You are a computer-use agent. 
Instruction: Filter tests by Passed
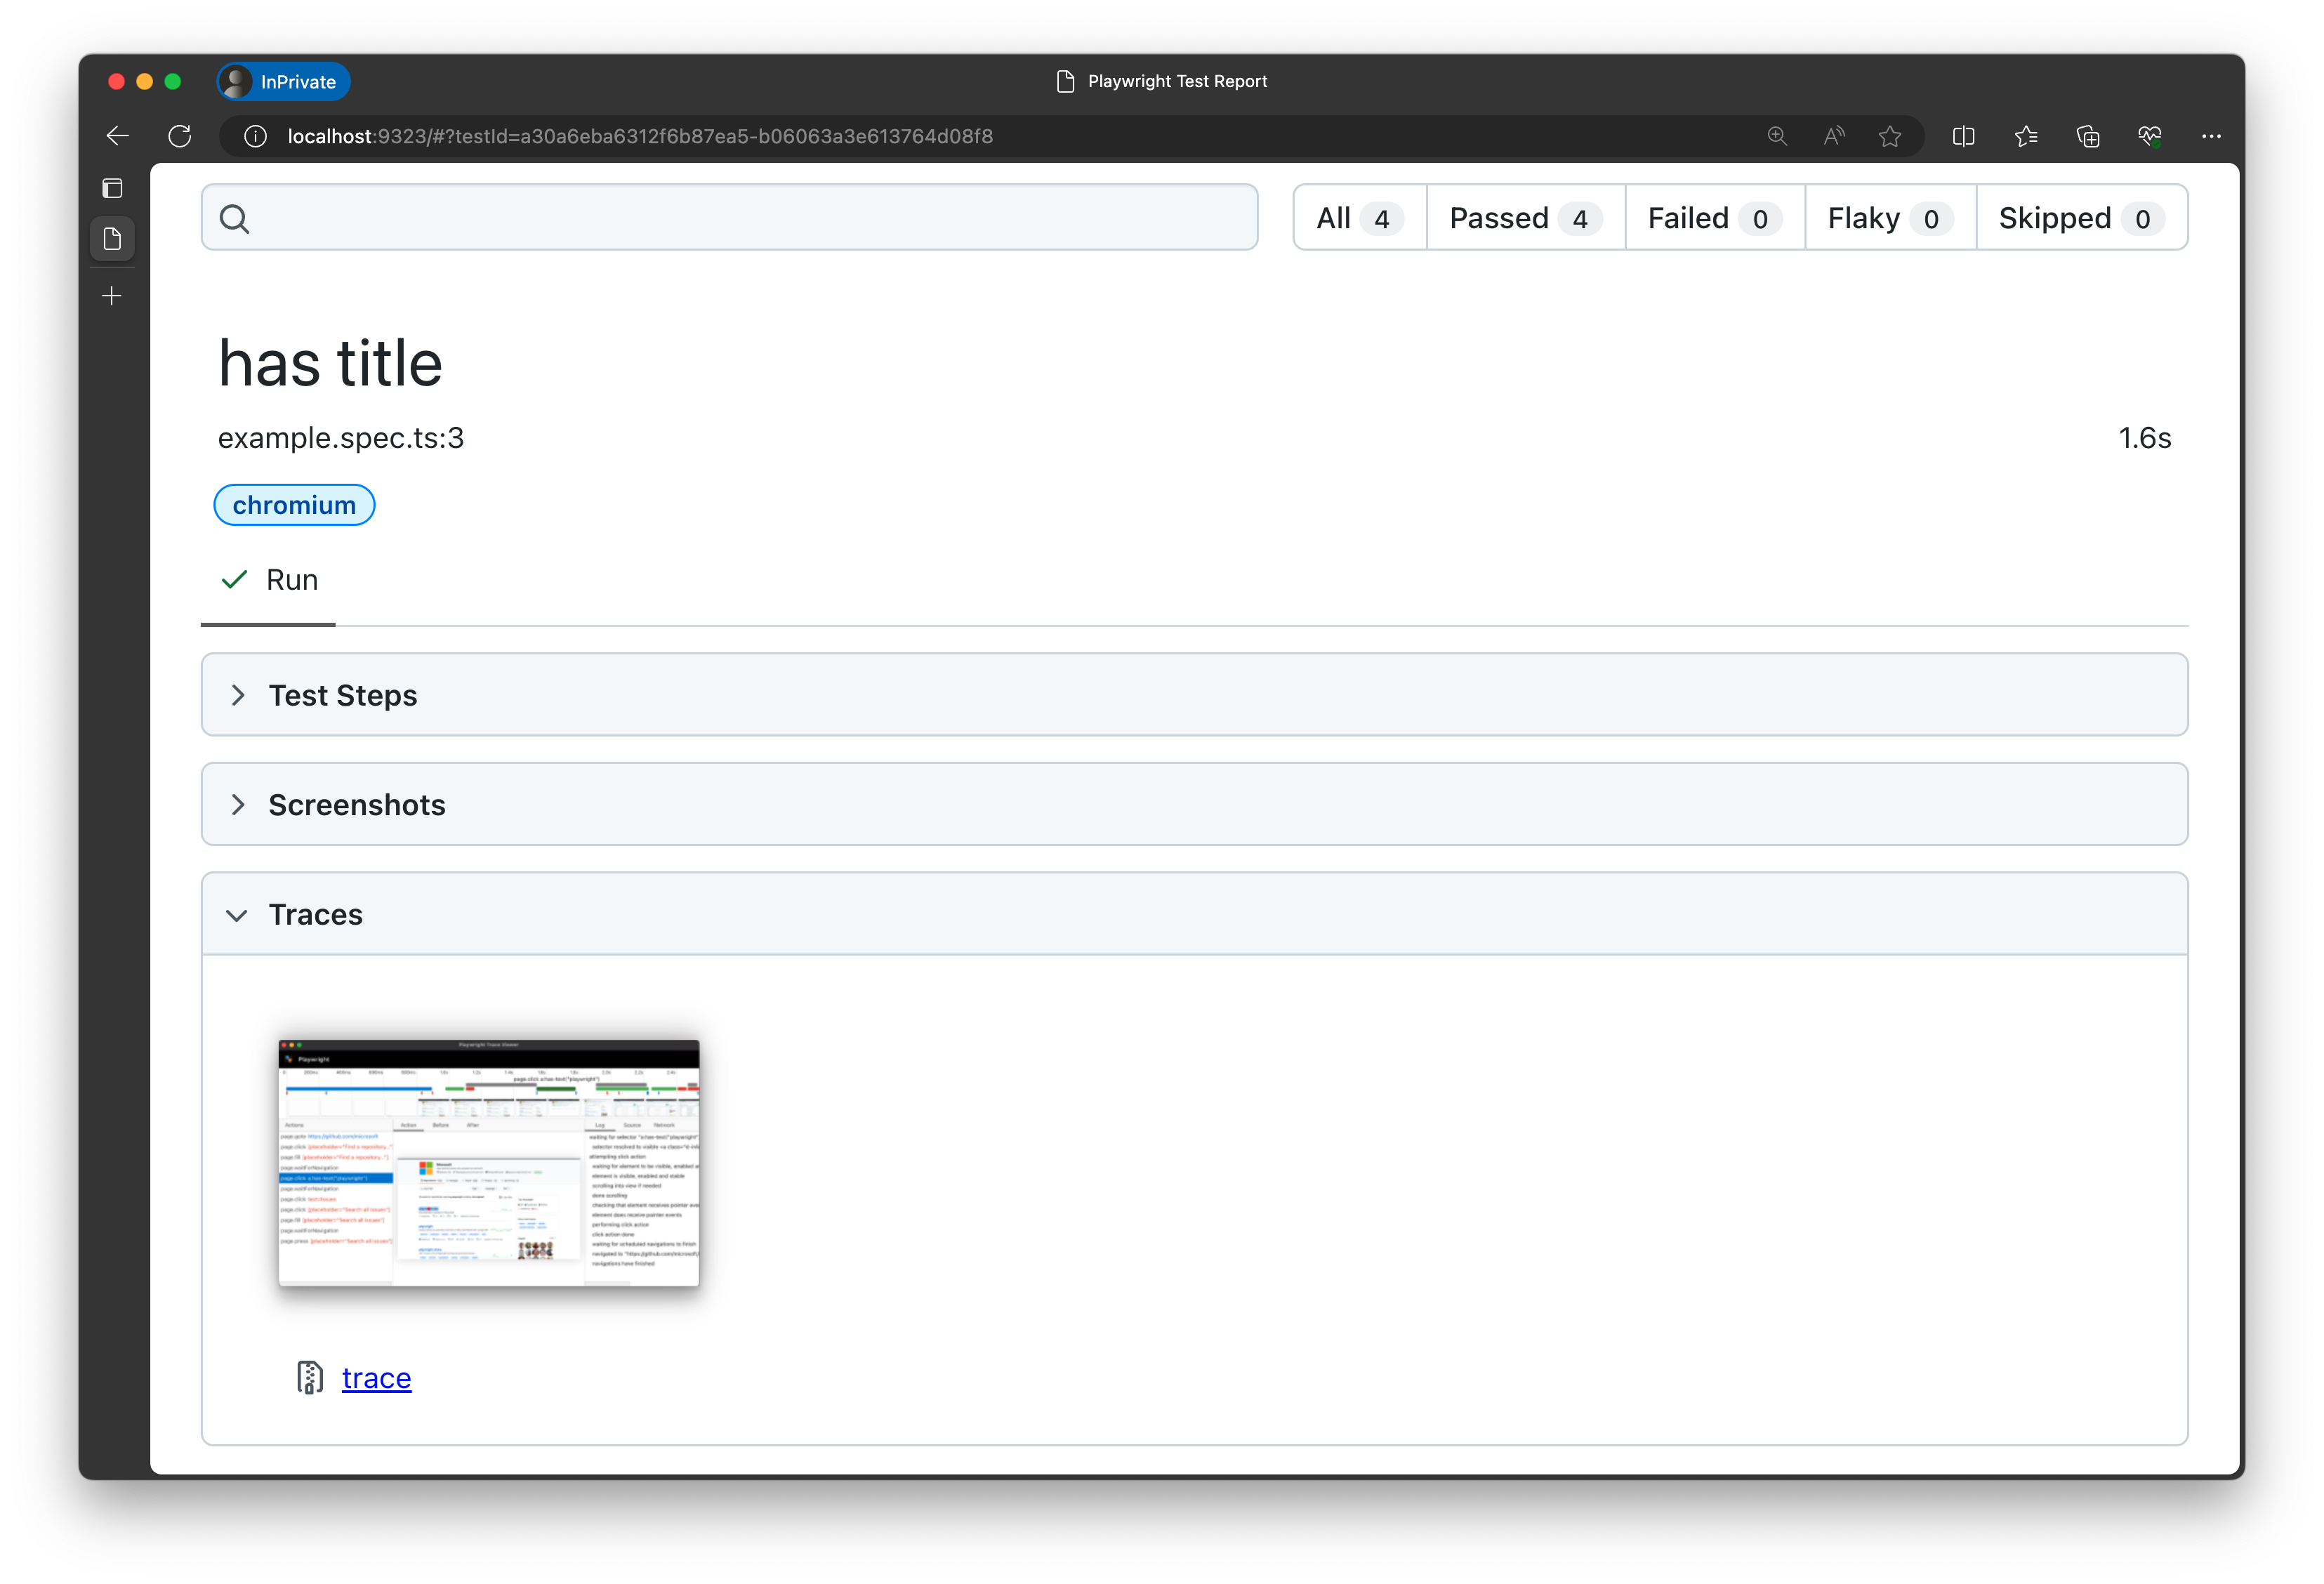(1524, 218)
